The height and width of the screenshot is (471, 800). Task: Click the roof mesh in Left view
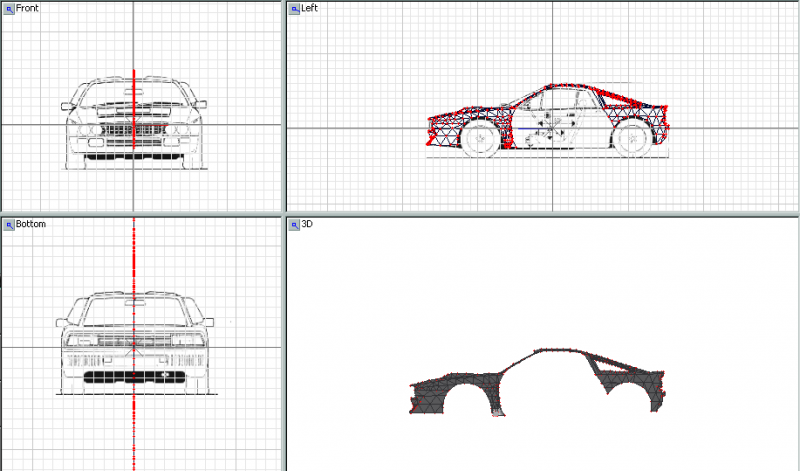(565, 88)
